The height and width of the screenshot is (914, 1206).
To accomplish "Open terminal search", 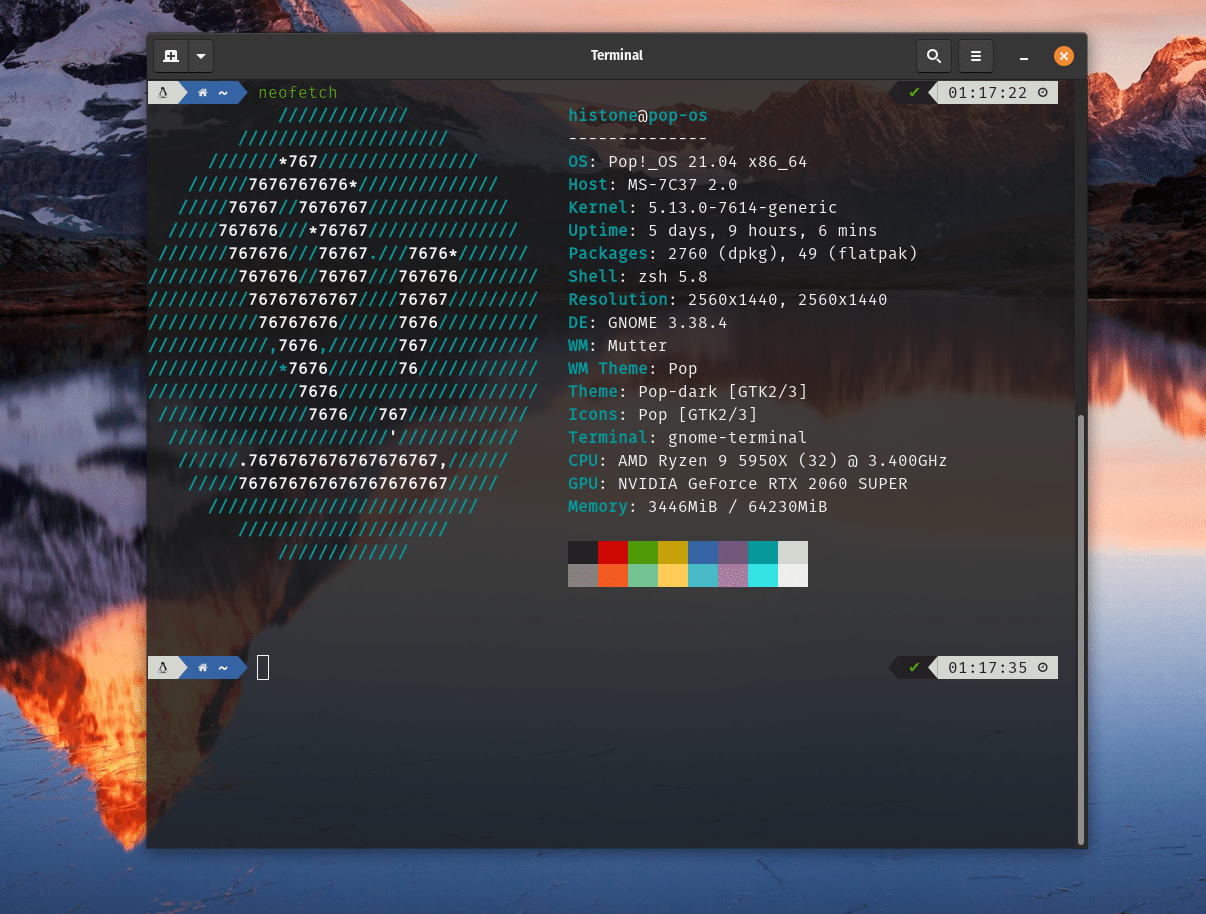I will [x=934, y=56].
